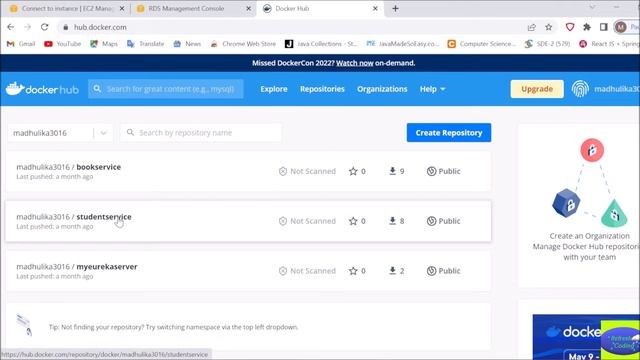Click Public icon on myeurekaserver row
The width and height of the screenshot is (640, 360).
pos(431,271)
